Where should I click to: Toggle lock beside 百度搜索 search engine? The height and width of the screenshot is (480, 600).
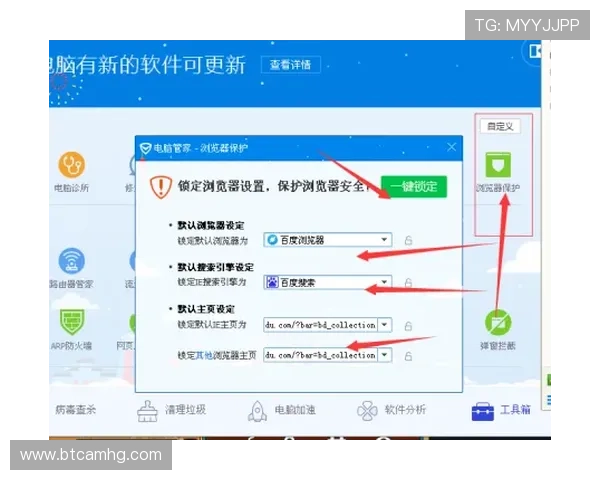pyautogui.click(x=408, y=282)
